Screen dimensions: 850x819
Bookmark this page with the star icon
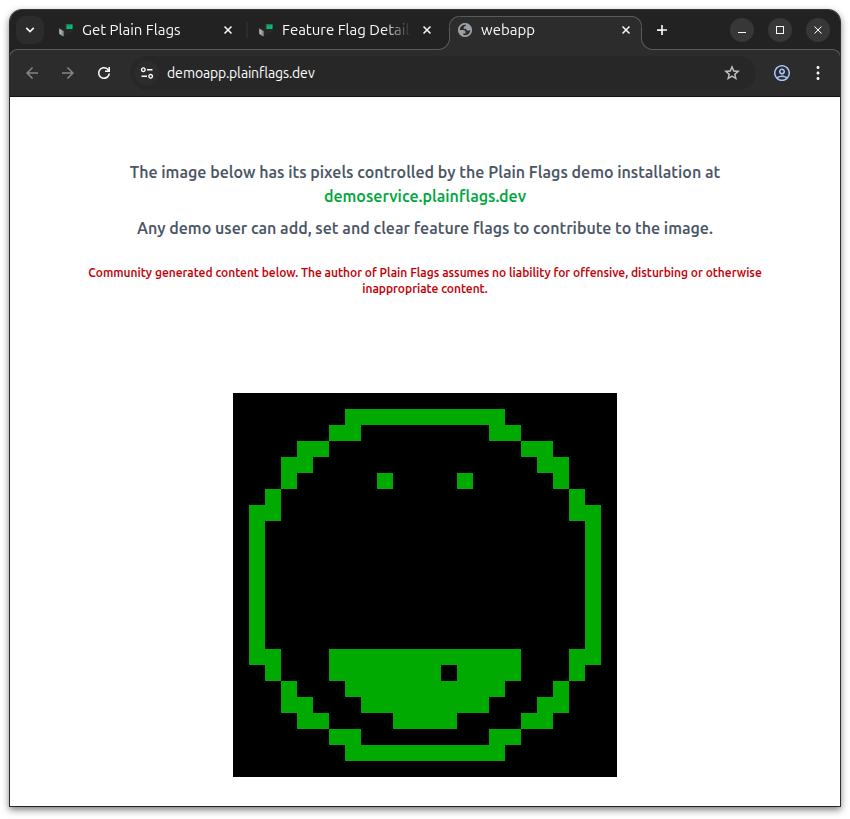[732, 73]
